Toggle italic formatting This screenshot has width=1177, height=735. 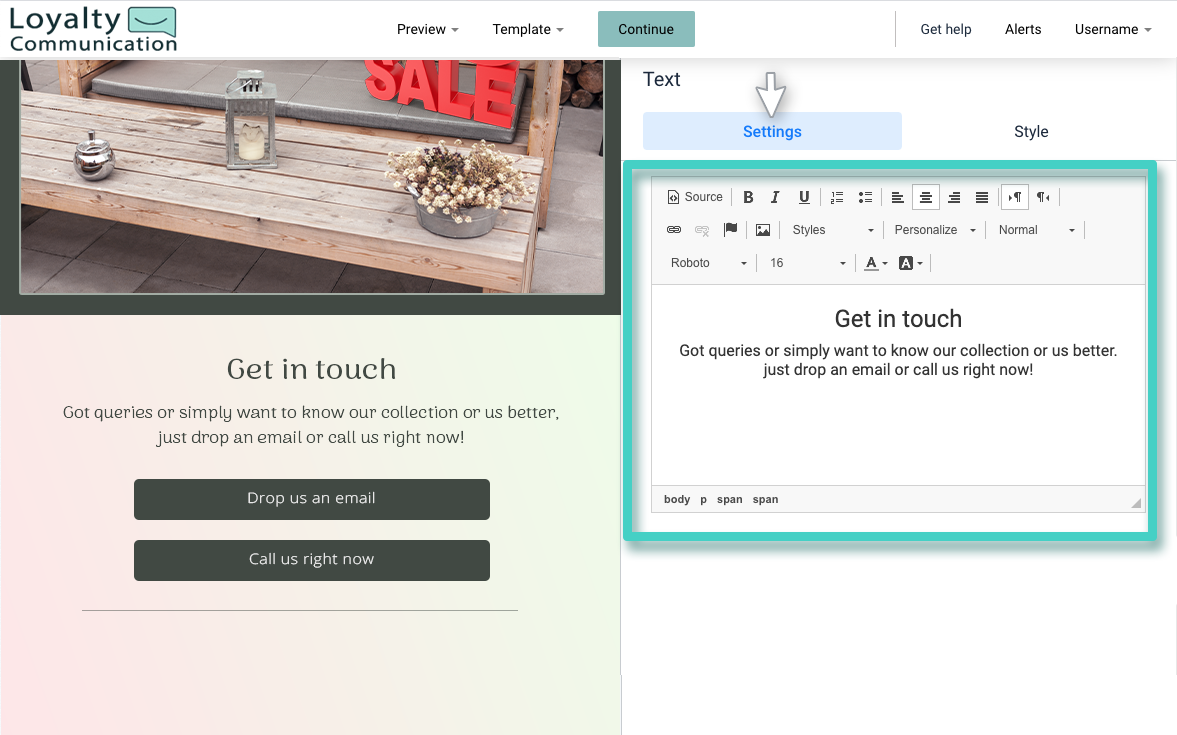pyautogui.click(x=775, y=197)
